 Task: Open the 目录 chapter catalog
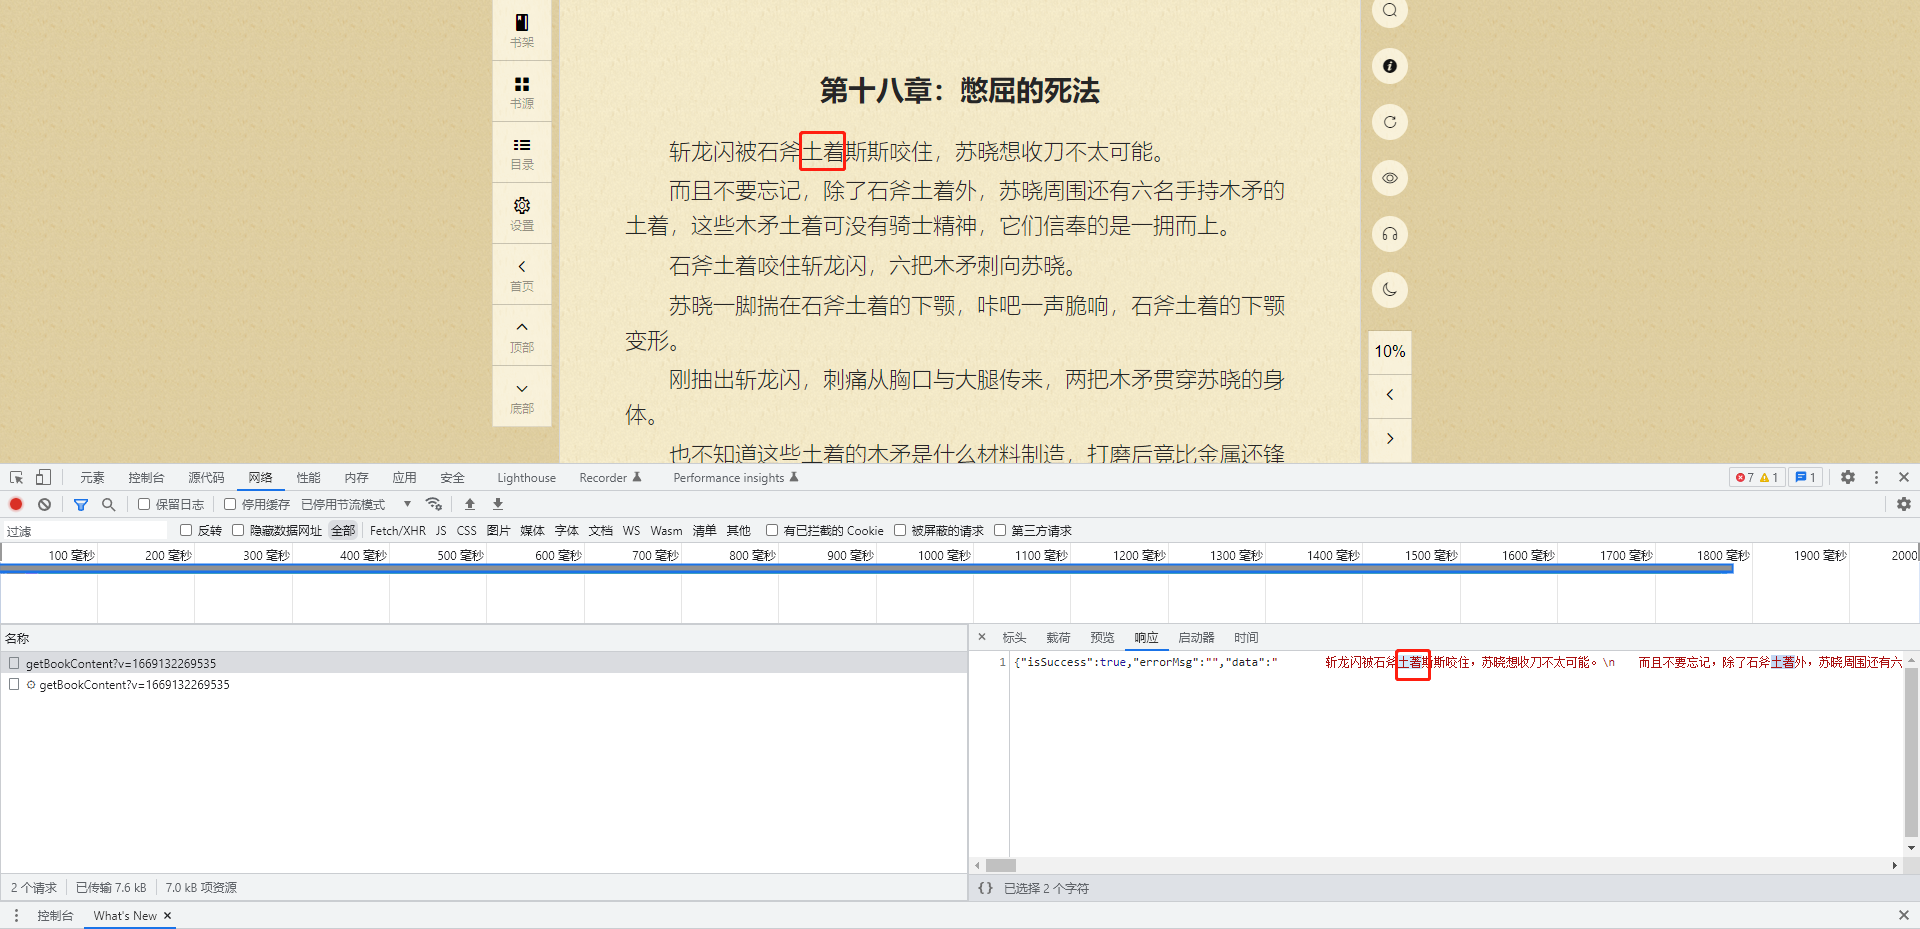521,152
